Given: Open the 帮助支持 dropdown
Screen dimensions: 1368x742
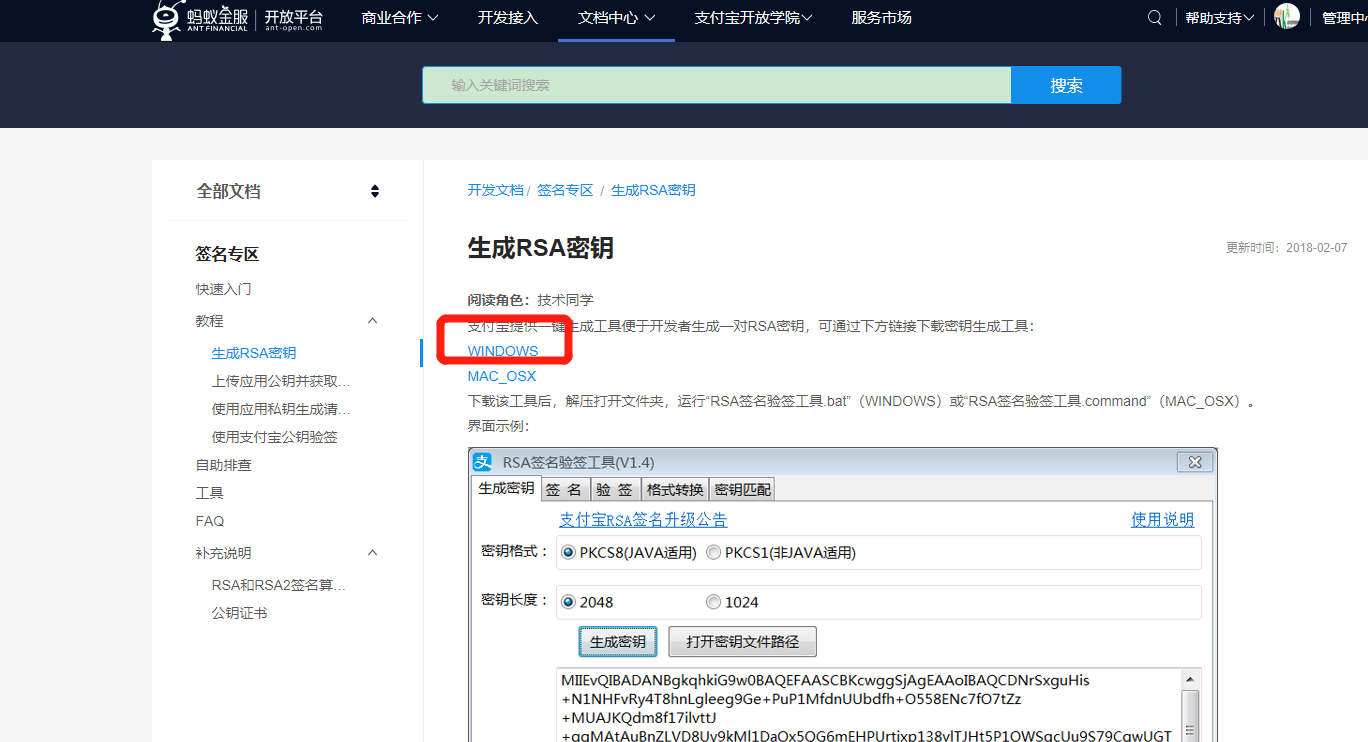Looking at the screenshot, I should (x=1219, y=18).
